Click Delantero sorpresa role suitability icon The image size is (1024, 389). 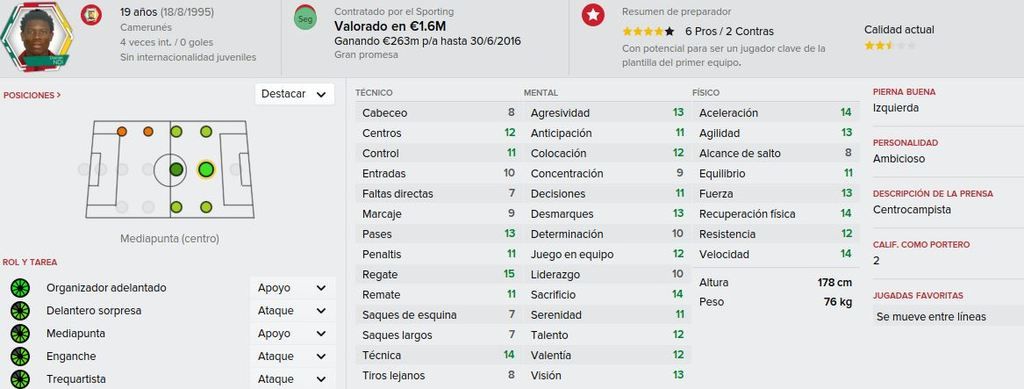20,311
